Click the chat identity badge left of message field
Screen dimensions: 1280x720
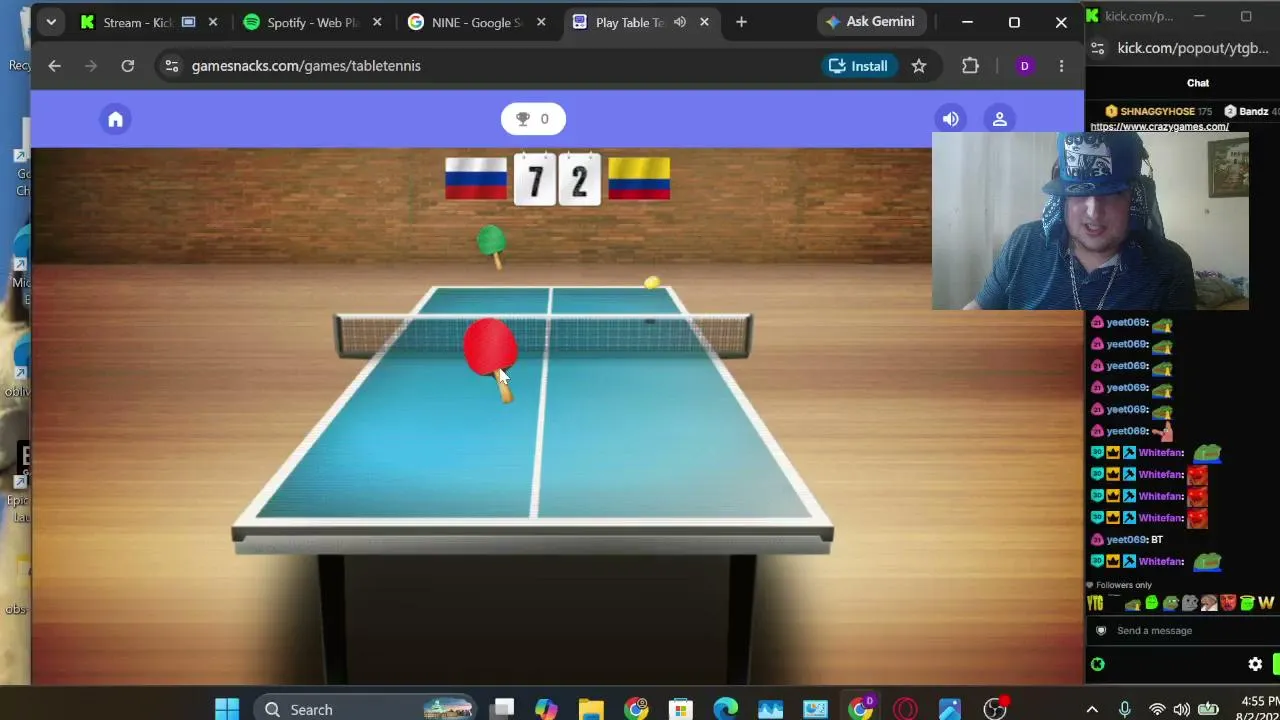1101,631
